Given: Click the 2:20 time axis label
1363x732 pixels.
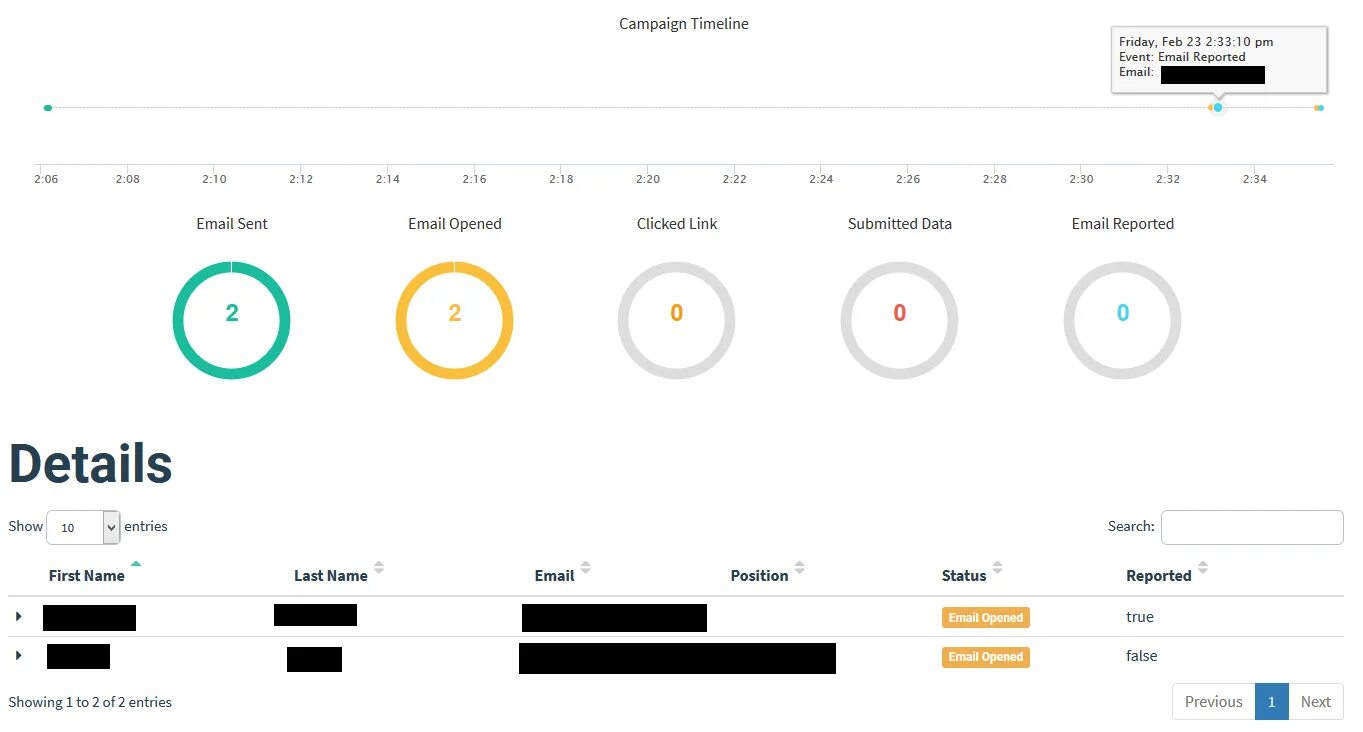Looking at the screenshot, I should (x=647, y=179).
